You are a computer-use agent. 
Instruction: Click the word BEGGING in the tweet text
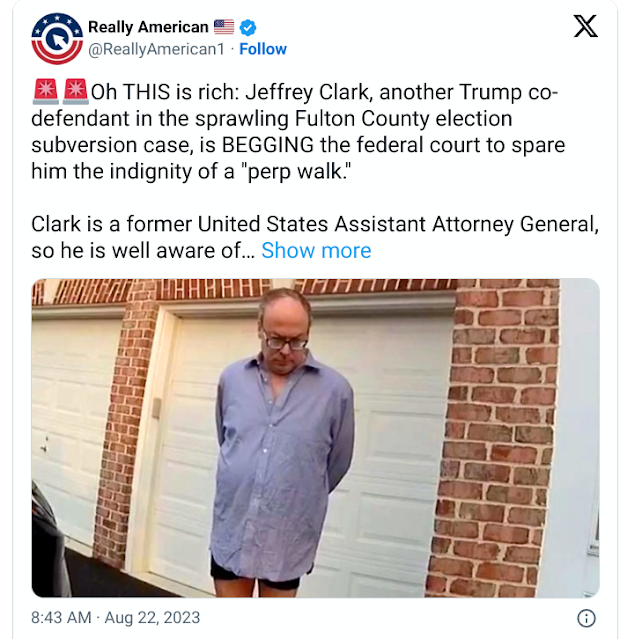[x=268, y=145]
